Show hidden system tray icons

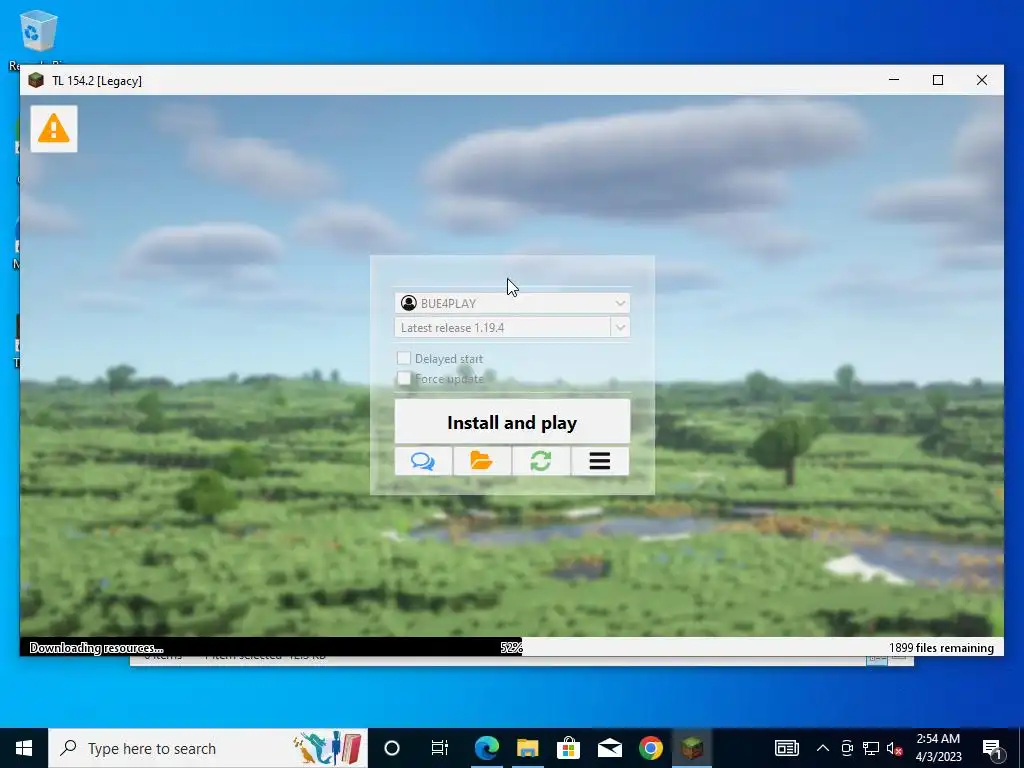(823, 748)
